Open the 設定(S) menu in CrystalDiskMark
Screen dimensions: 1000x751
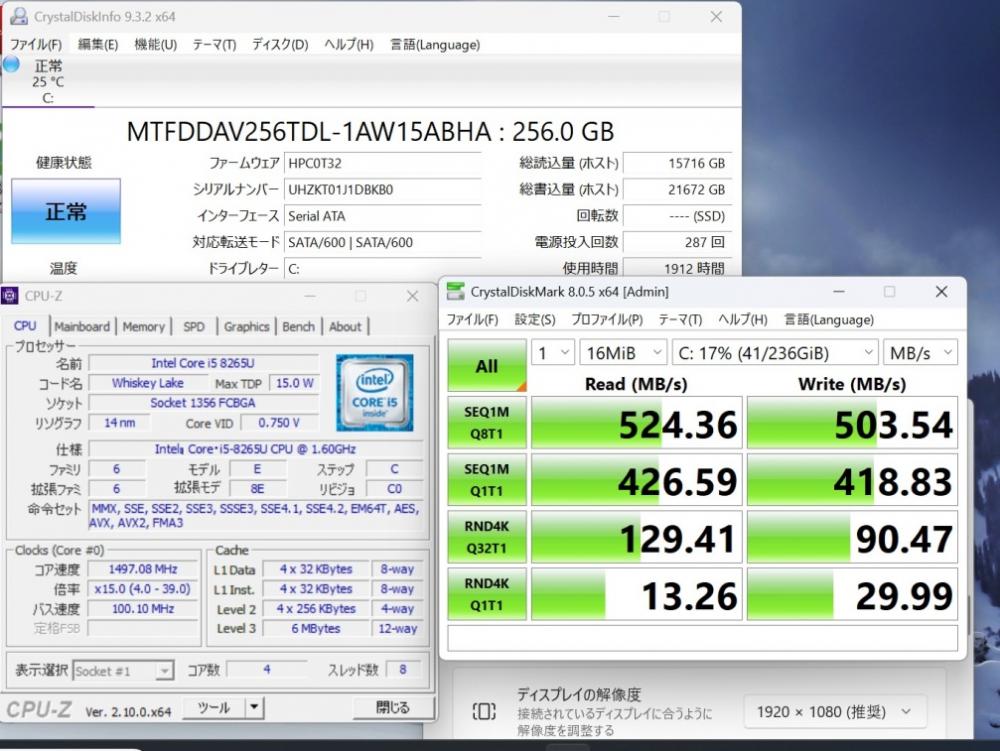tap(535, 319)
